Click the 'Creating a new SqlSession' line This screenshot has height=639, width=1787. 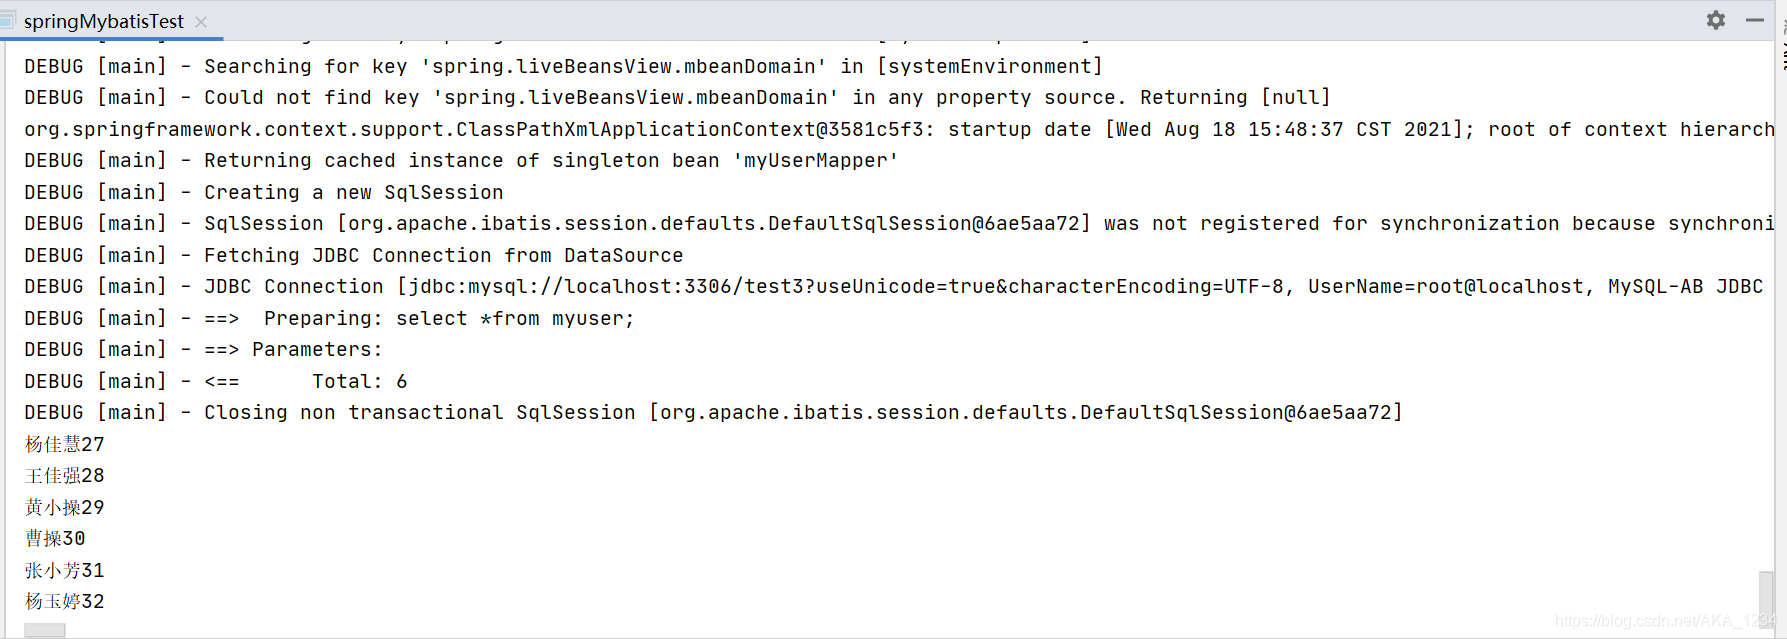click(264, 192)
